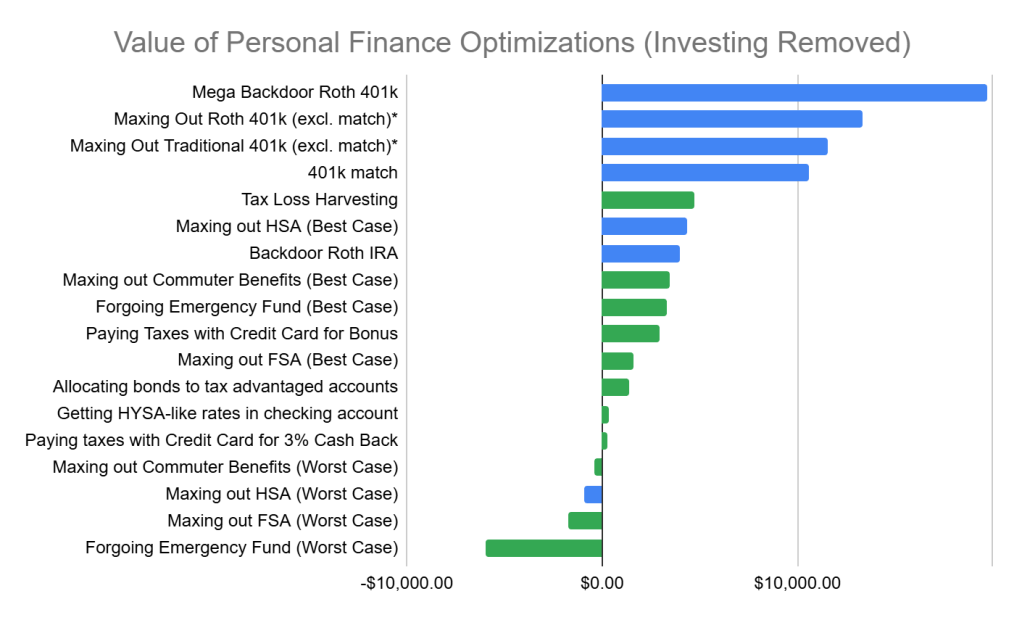Image resolution: width=1022 pixels, height=628 pixels.
Task: Select the Maxing out HSA (Worst Case) bar
Action: click(593, 494)
